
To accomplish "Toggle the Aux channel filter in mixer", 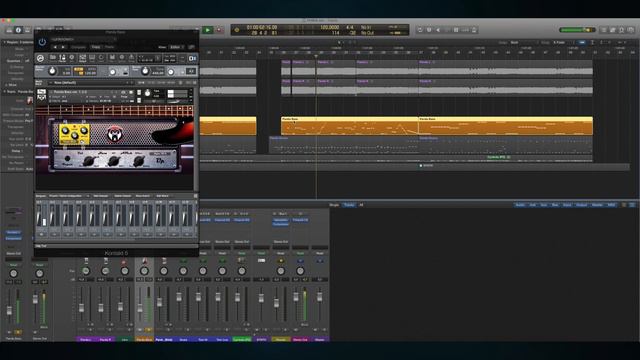I will pyautogui.click(x=543, y=205).
